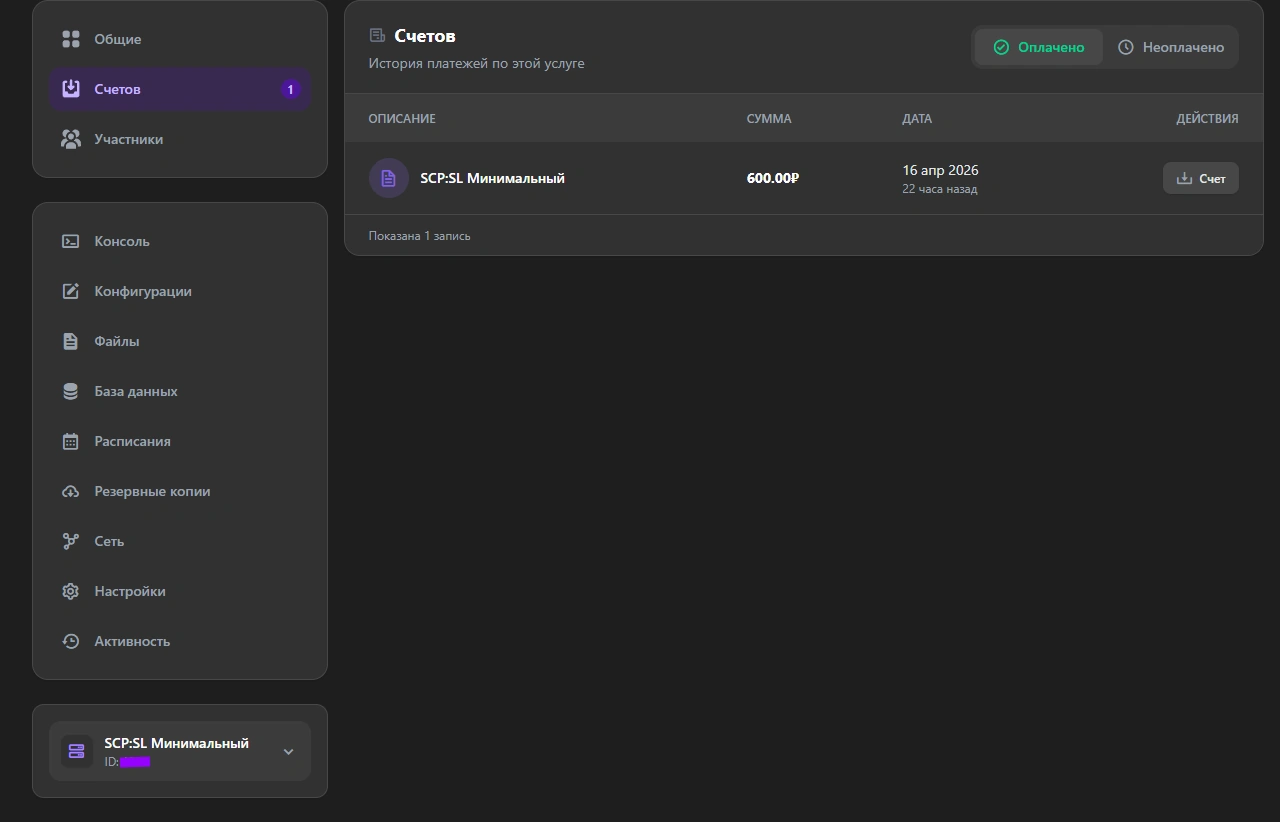Go to Резервные копии
Viewport: 1280px width, 822px height.
(180, 491)
